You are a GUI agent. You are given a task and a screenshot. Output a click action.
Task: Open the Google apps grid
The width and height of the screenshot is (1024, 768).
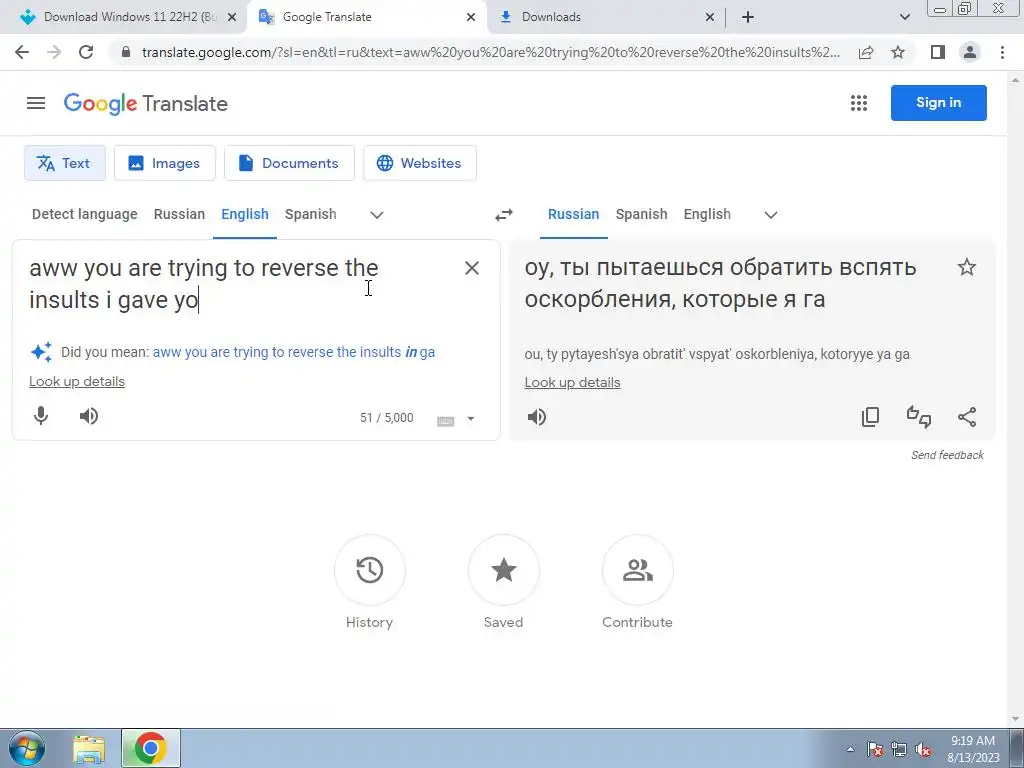coord(859,103)
